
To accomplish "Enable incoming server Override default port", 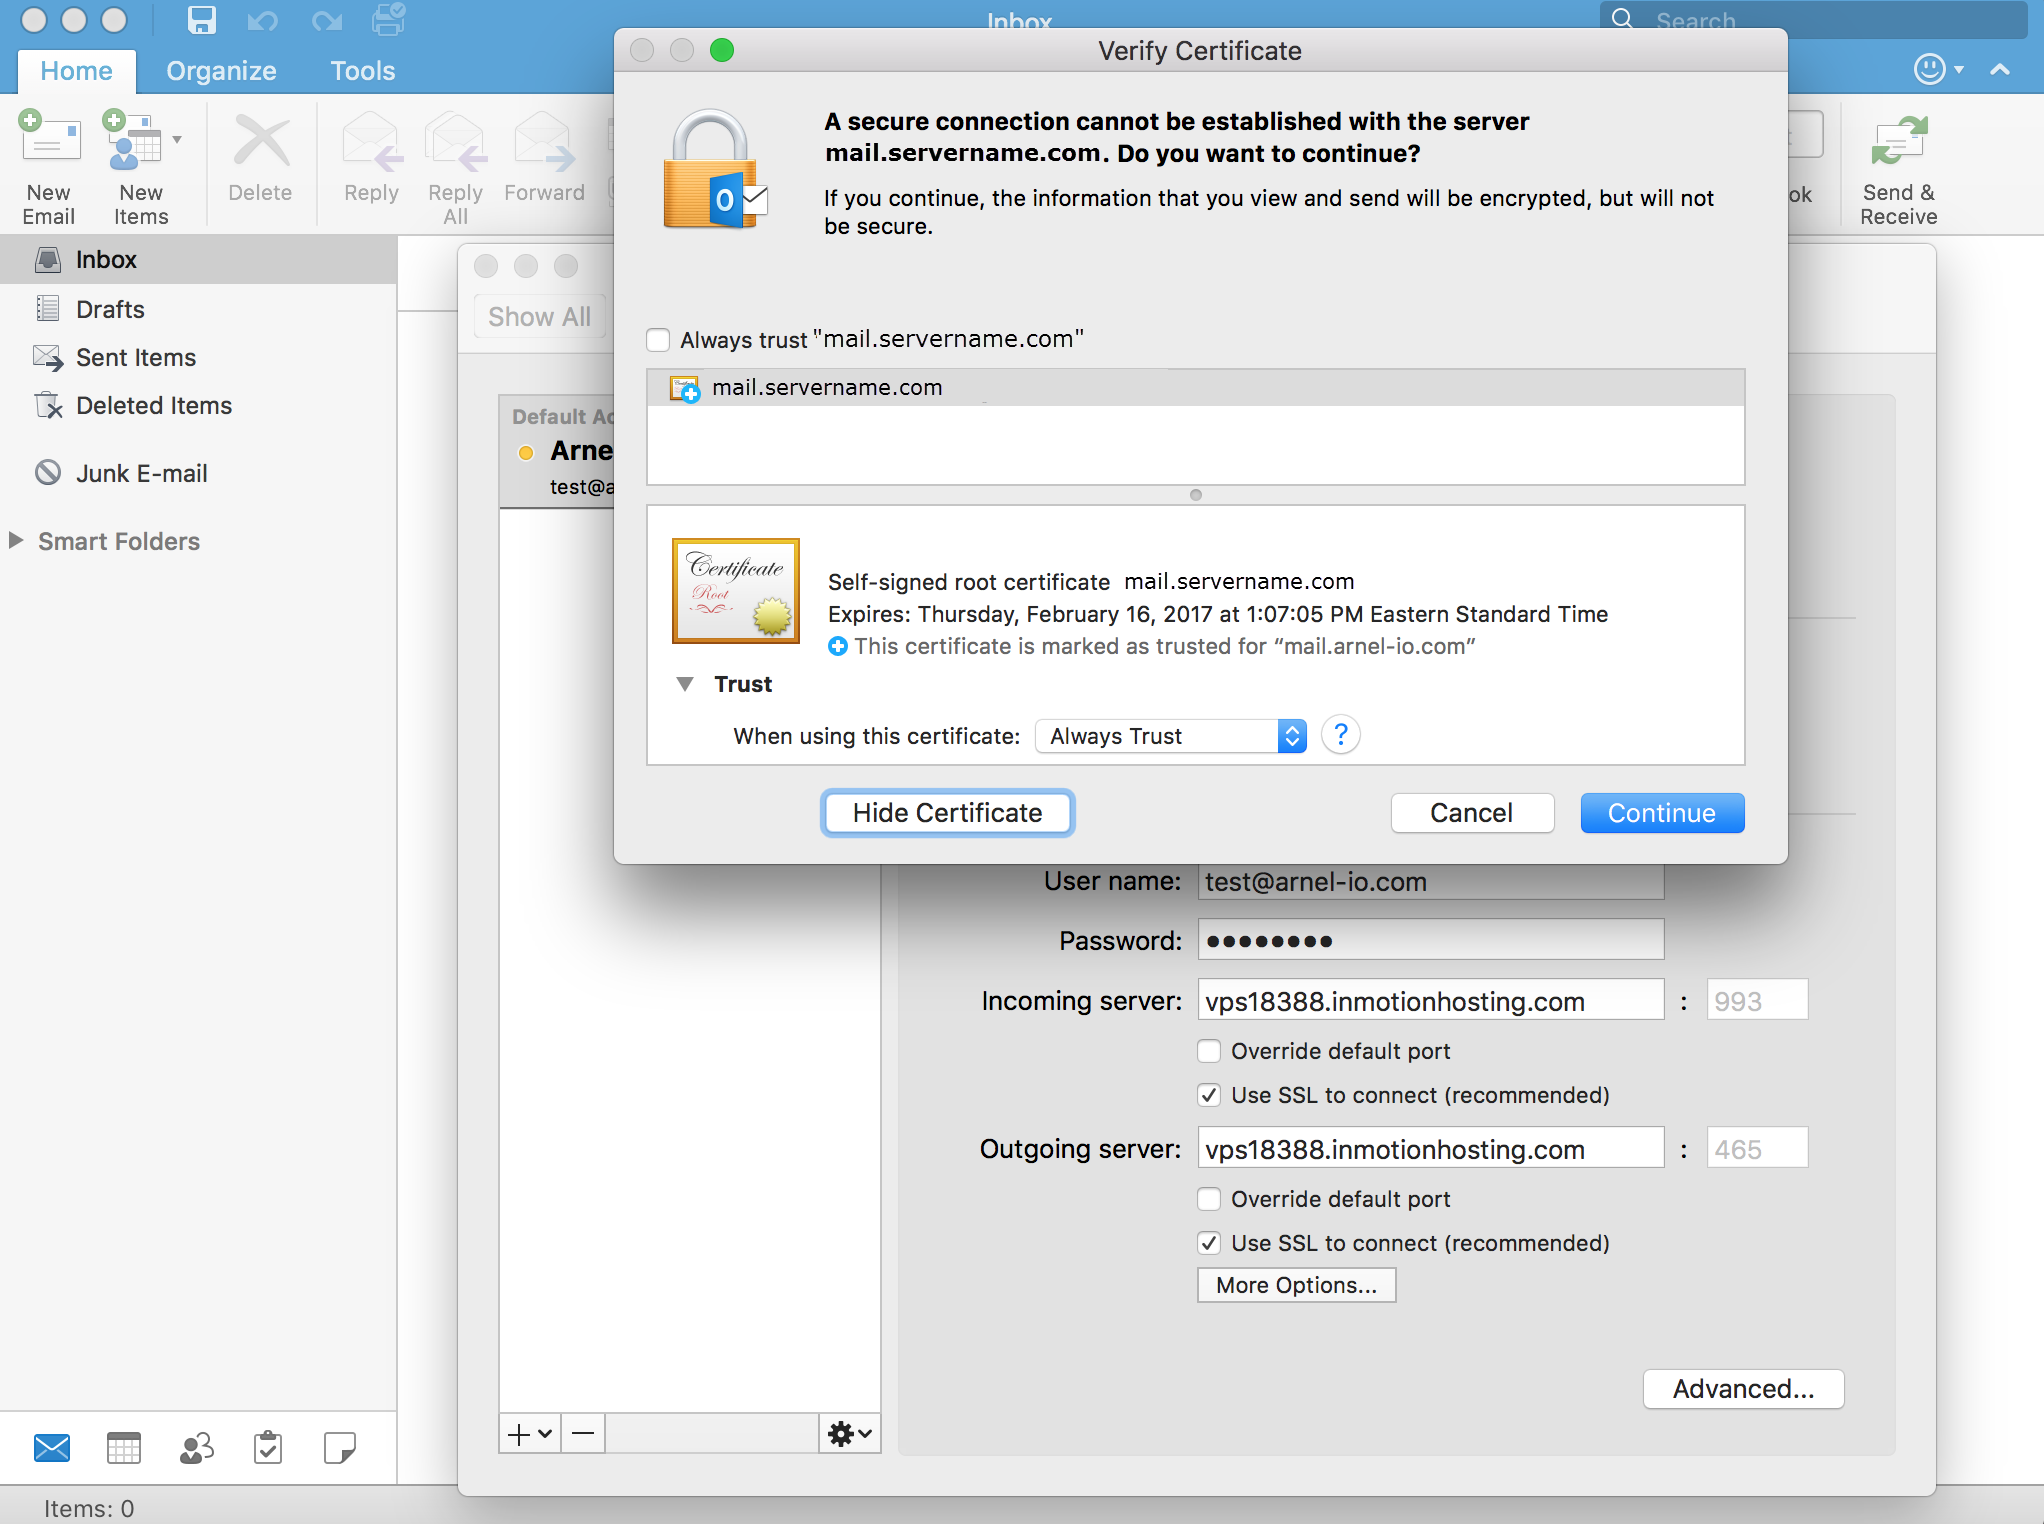I will tap(1209, 1051).
